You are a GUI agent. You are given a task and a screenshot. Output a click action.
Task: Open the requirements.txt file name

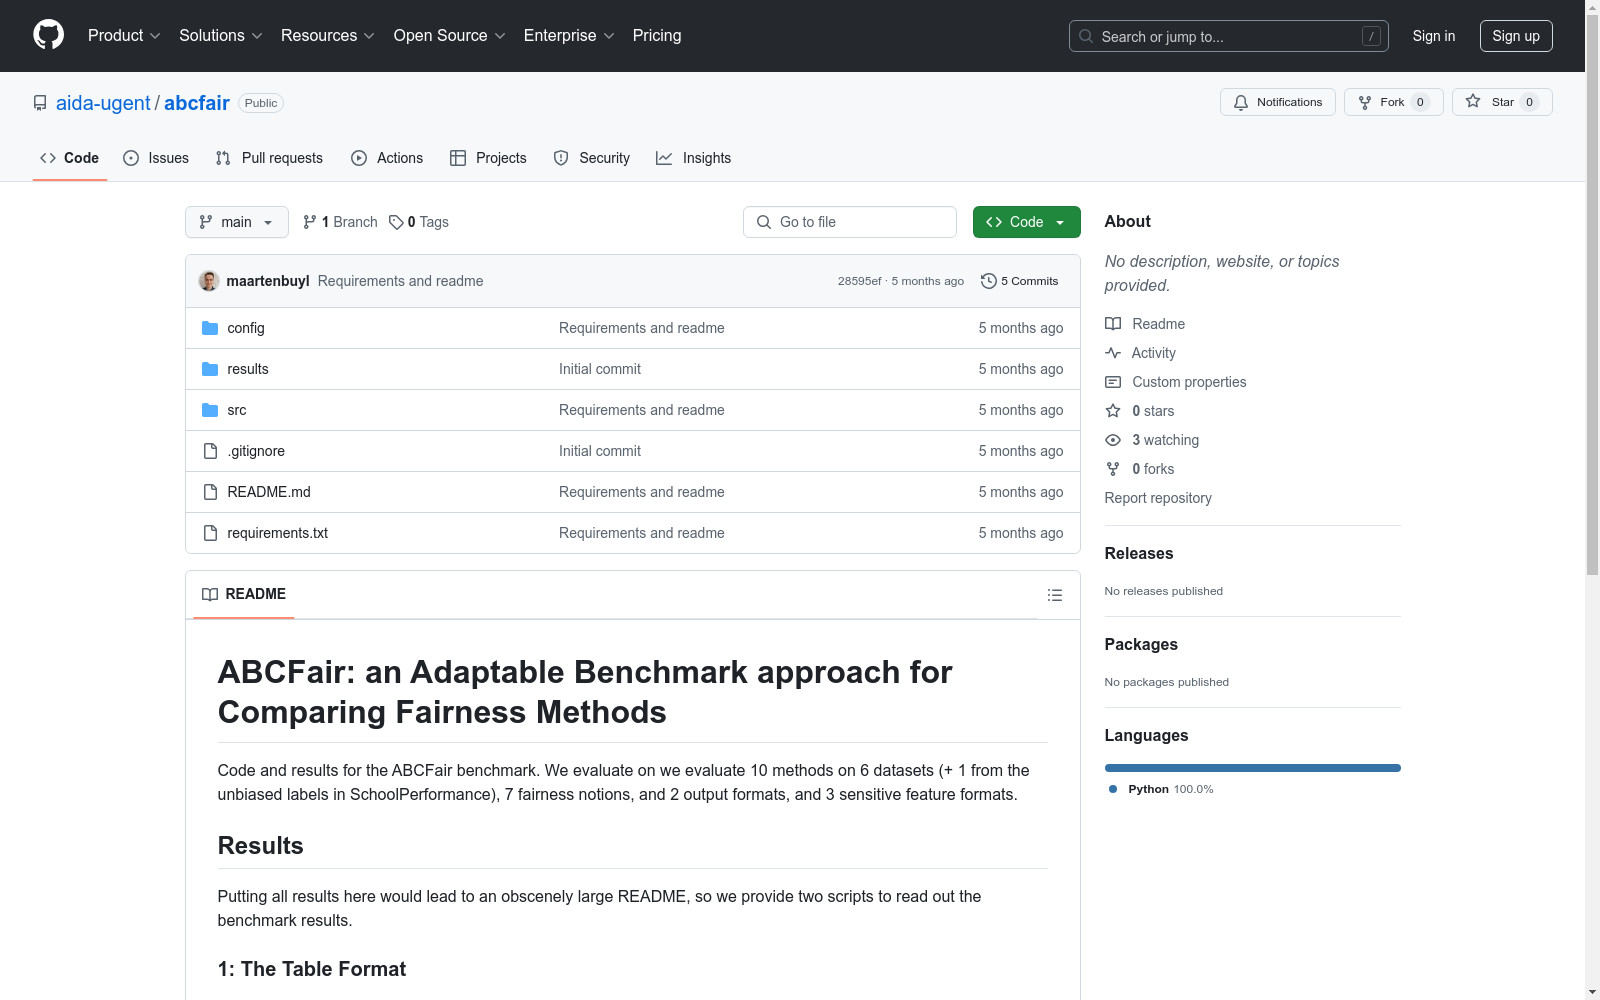click(278, 533)
